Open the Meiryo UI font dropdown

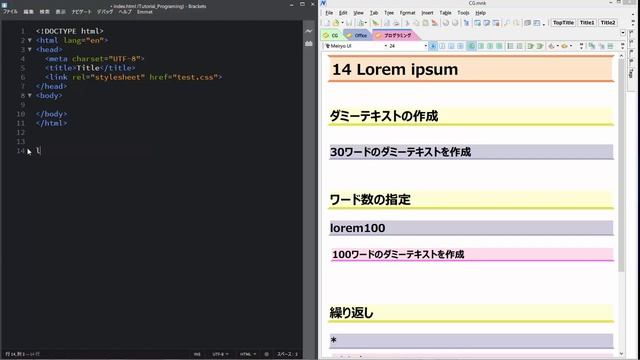coord(385,46)
